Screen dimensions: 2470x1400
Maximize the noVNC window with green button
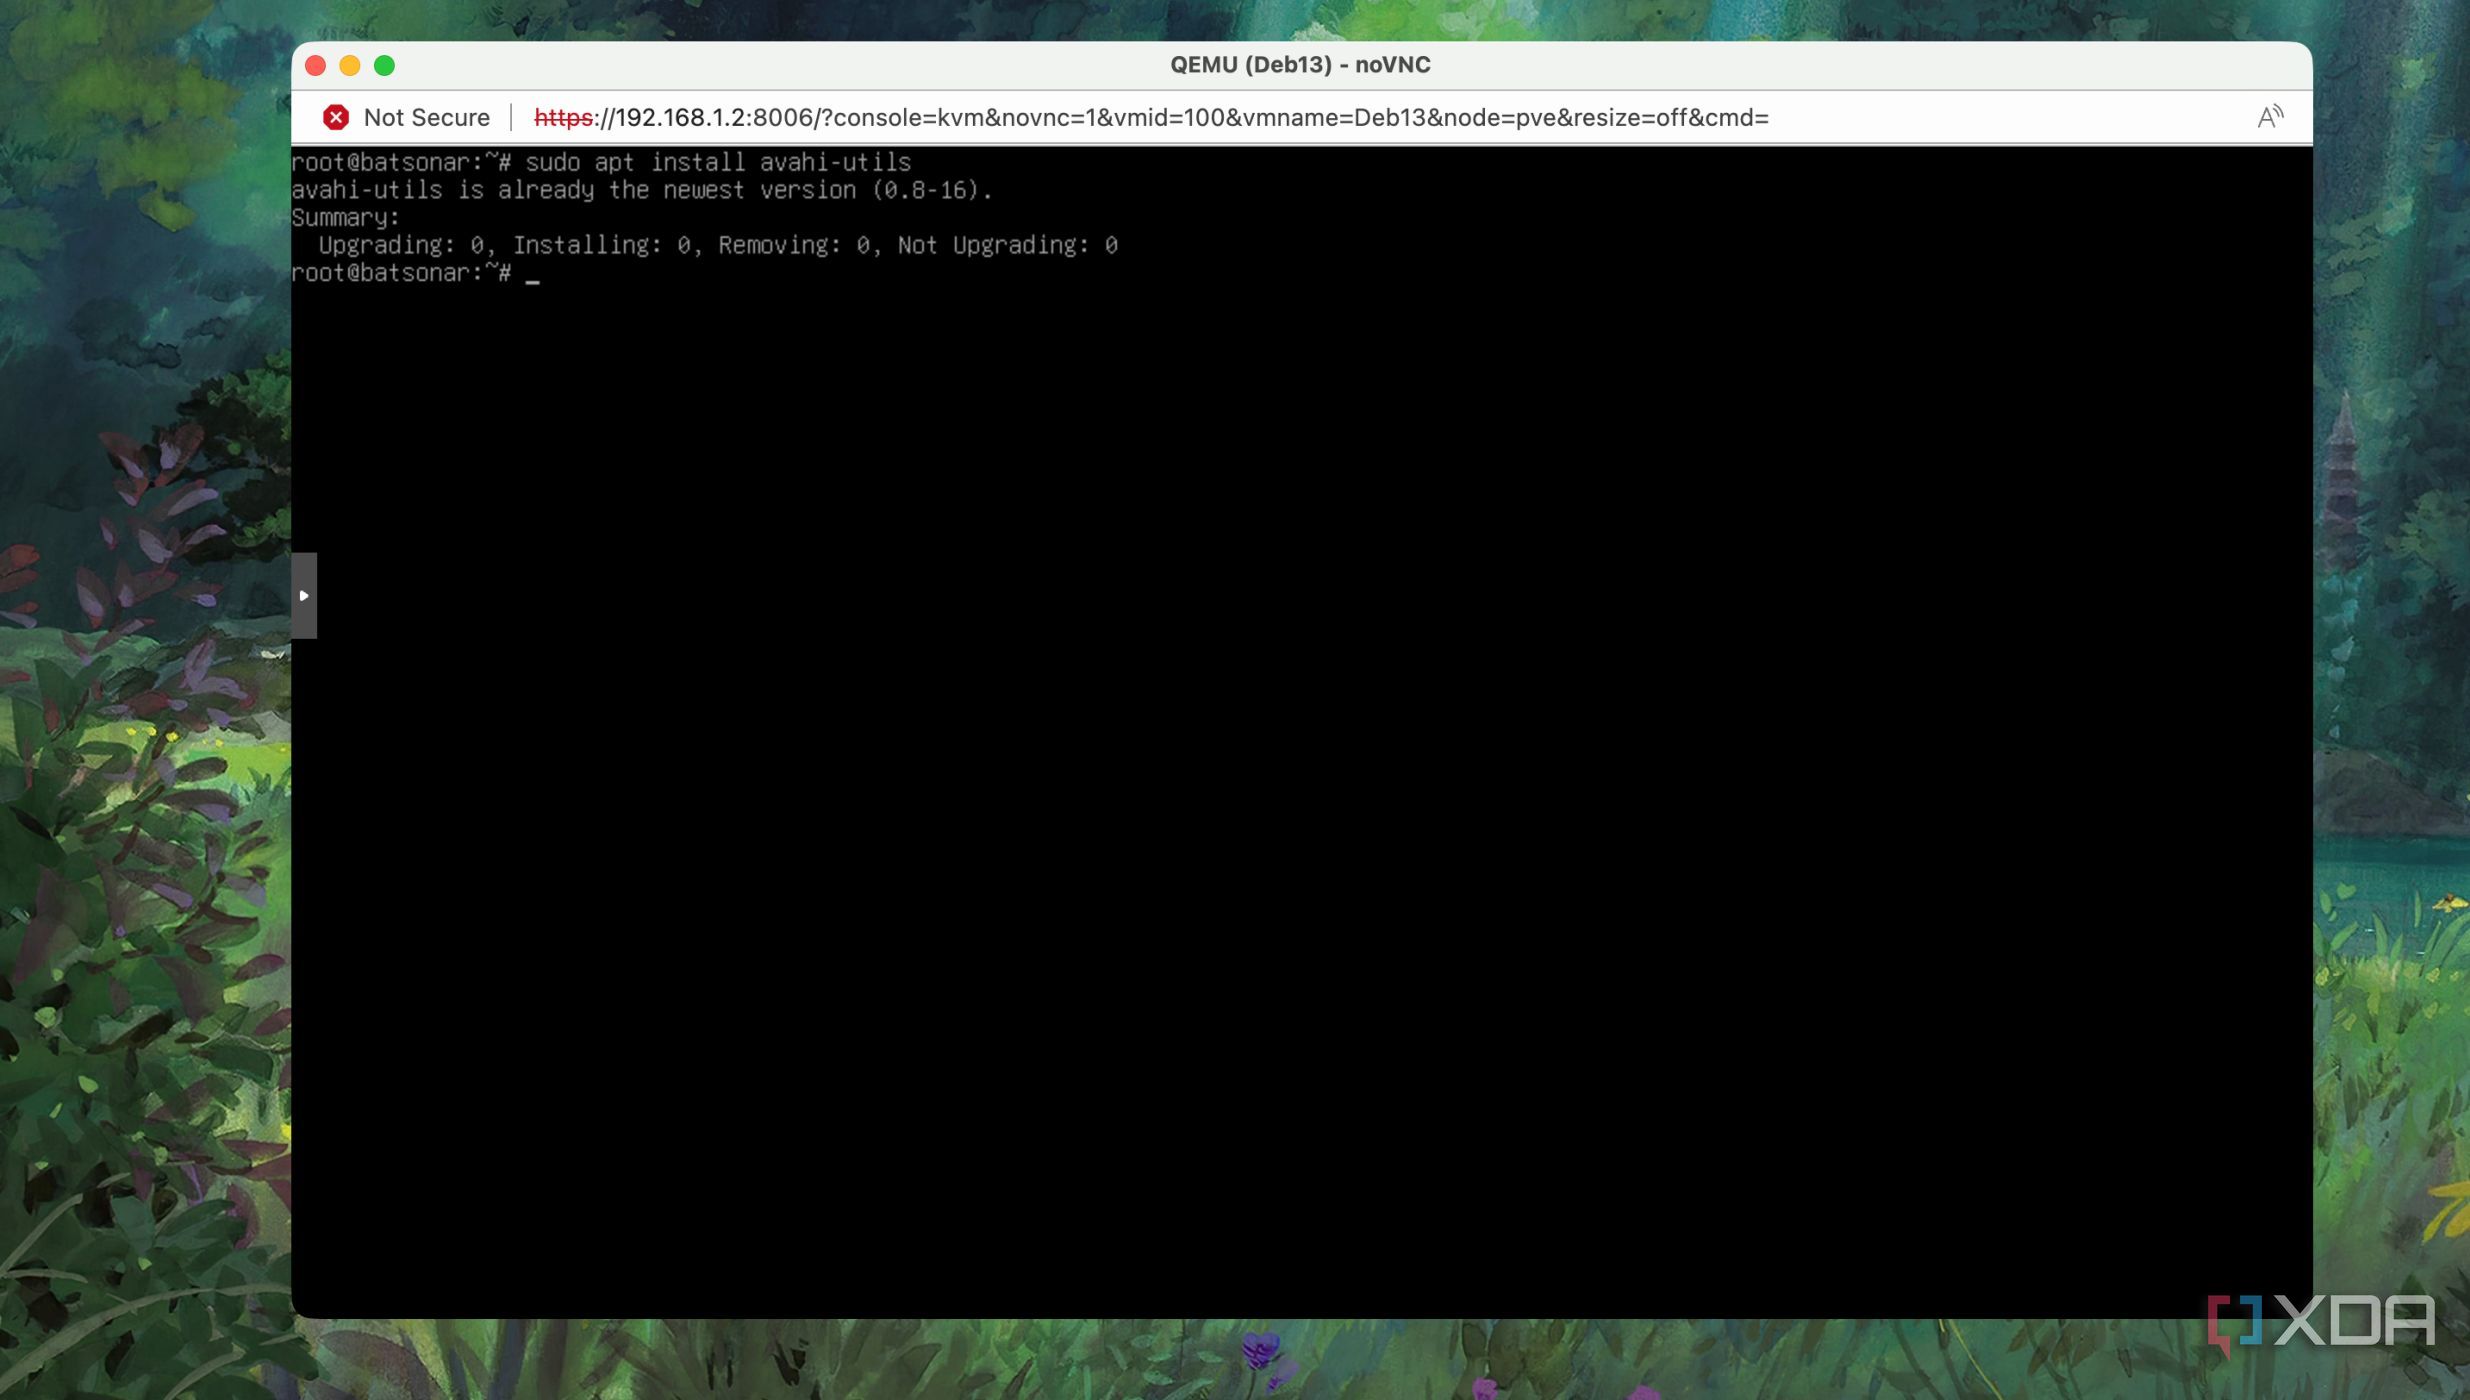(384, 66)
